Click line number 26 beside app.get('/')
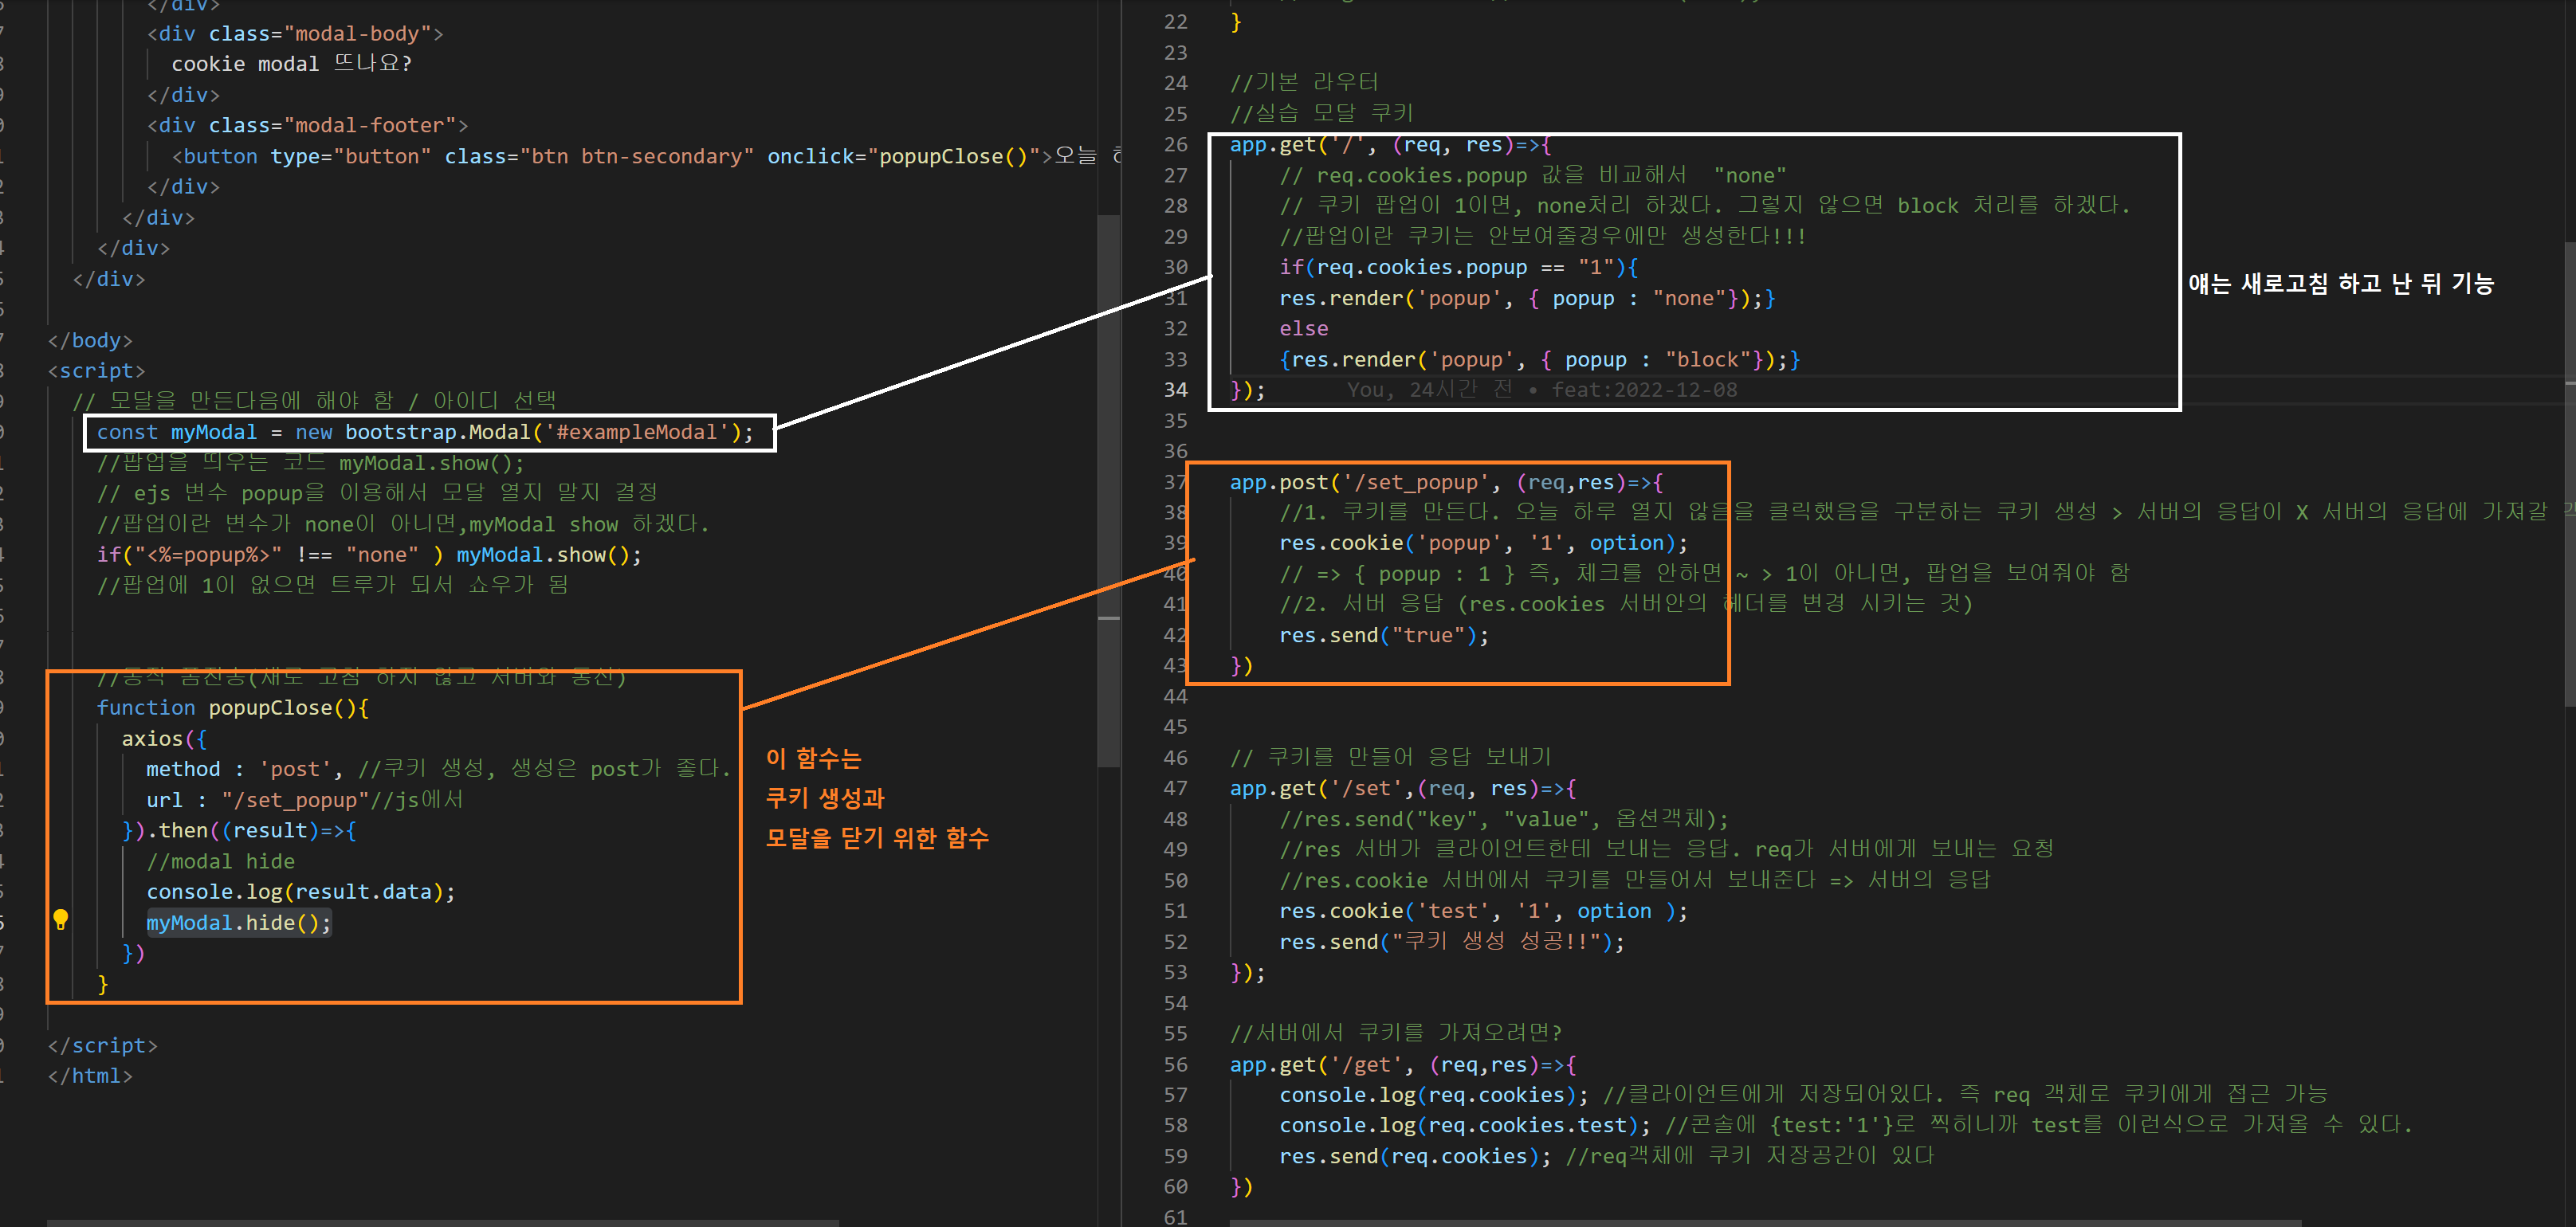The width and height of the screenshot is (2576, 1227). tap(1175, 144)
